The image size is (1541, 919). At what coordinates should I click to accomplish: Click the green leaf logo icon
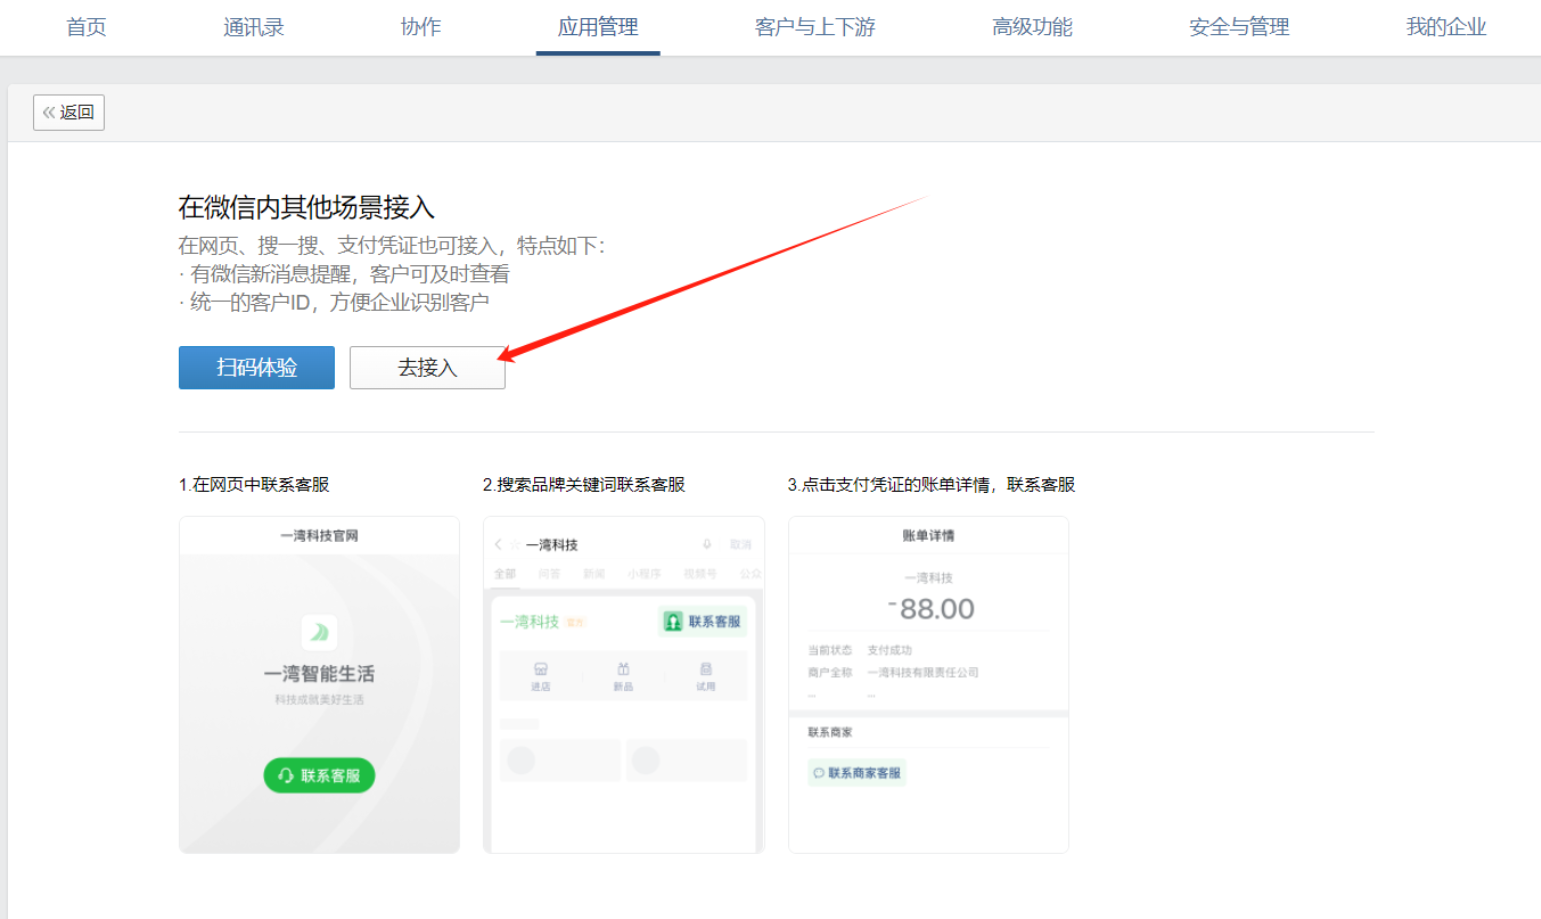319,632
